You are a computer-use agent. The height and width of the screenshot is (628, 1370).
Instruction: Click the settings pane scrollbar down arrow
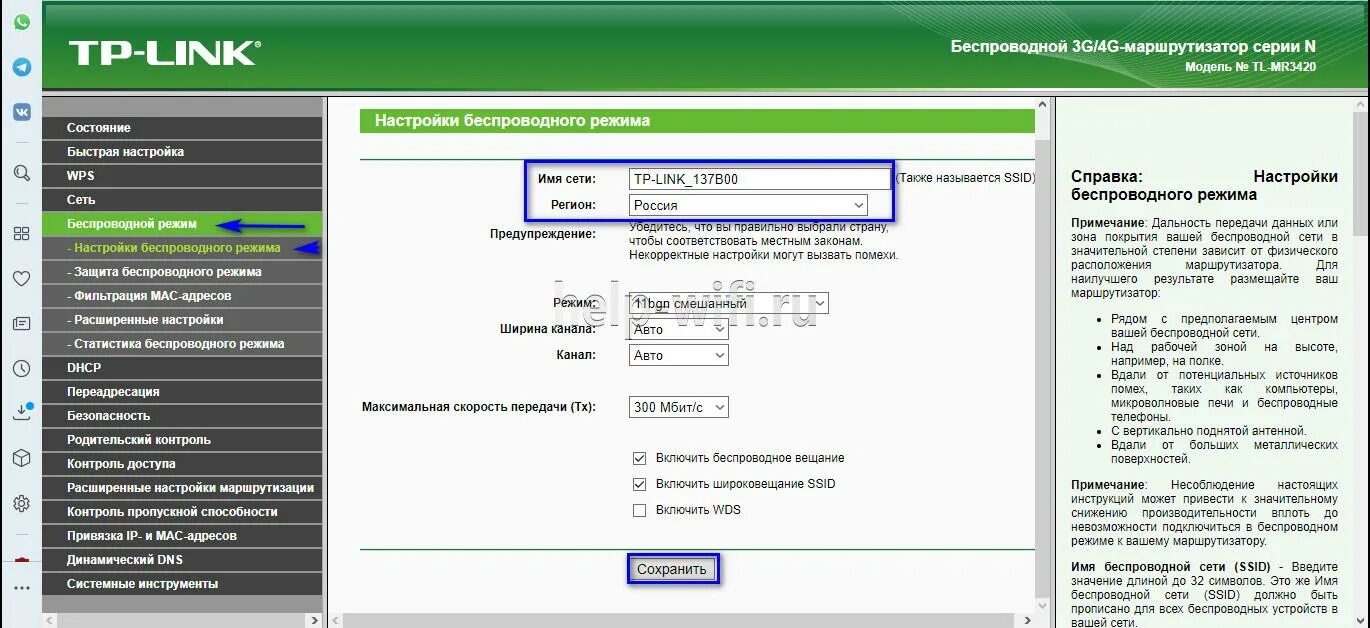tap(1044, 605)
